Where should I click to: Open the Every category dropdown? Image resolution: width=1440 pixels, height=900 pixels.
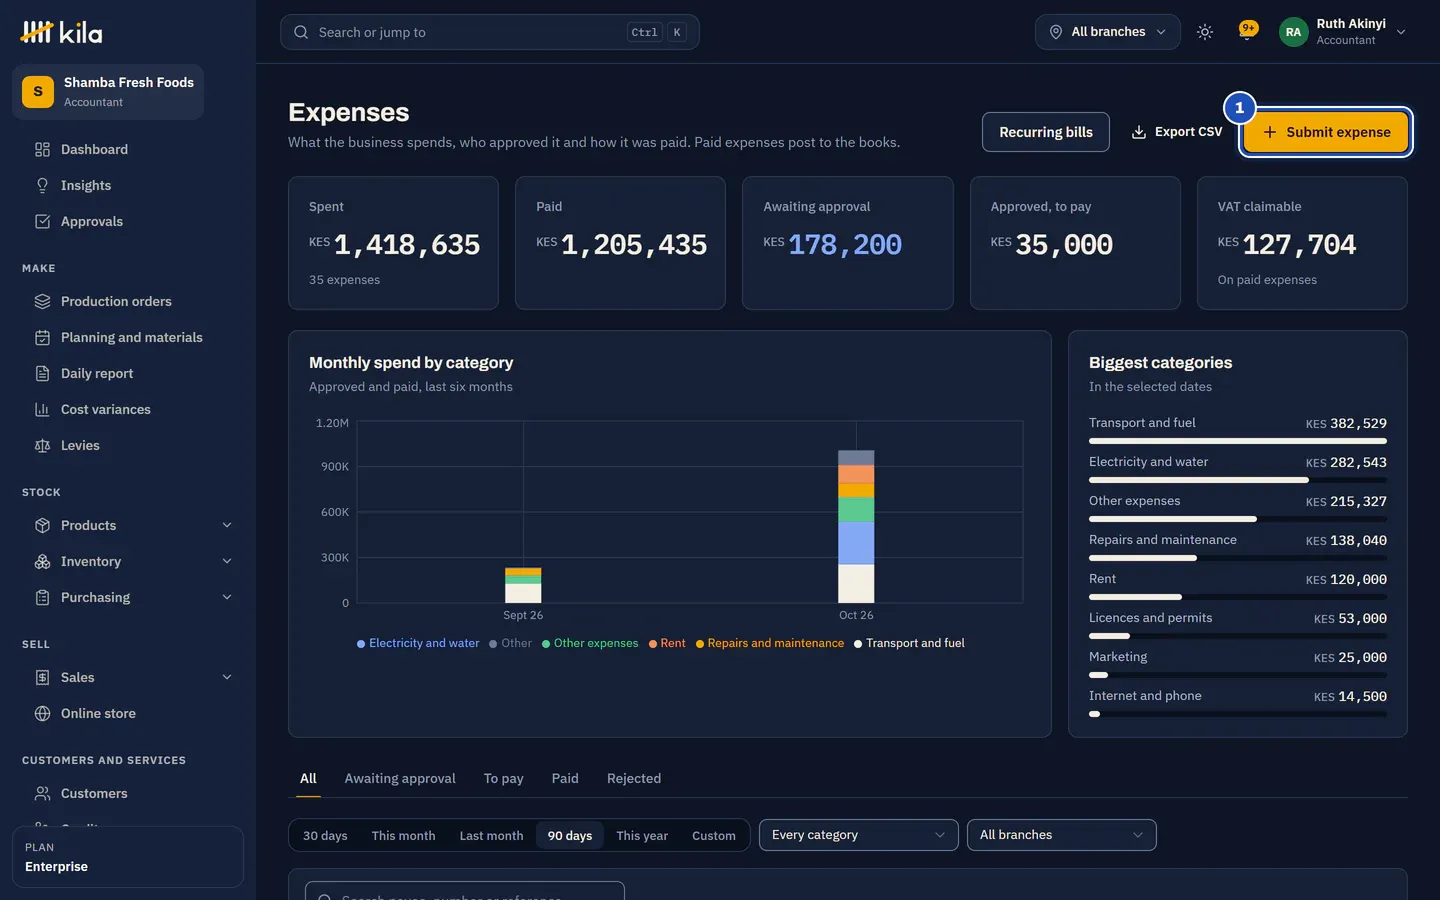[x=858, y=835]
